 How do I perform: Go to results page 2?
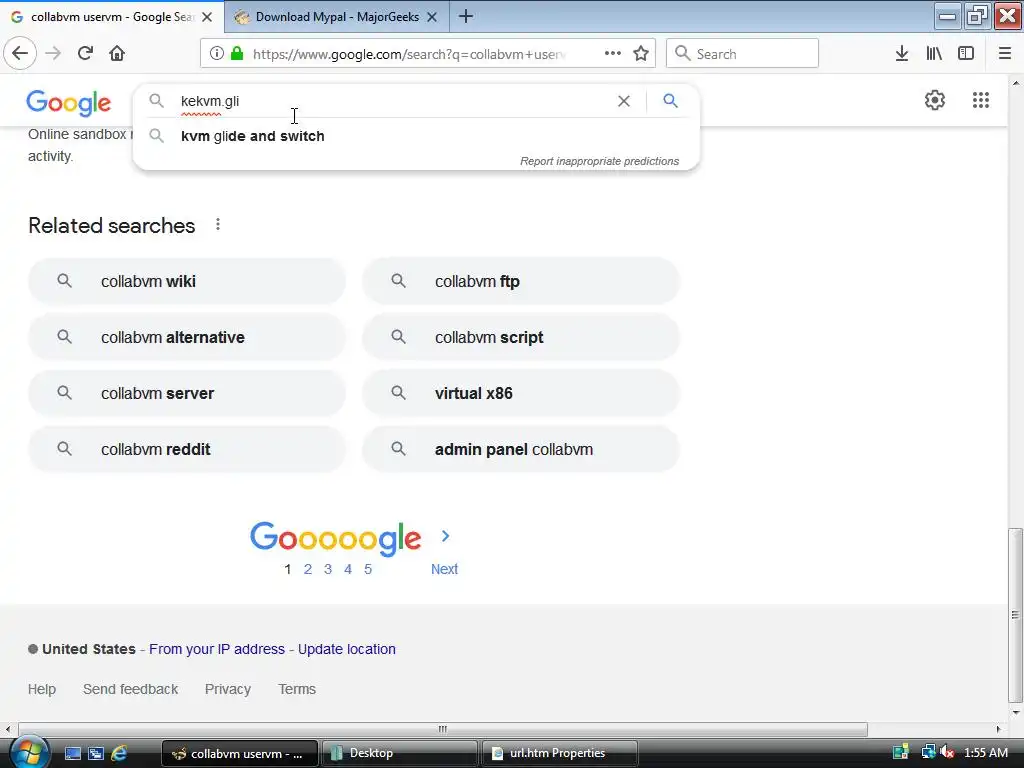pyautogui.click(x=308, y=569)
